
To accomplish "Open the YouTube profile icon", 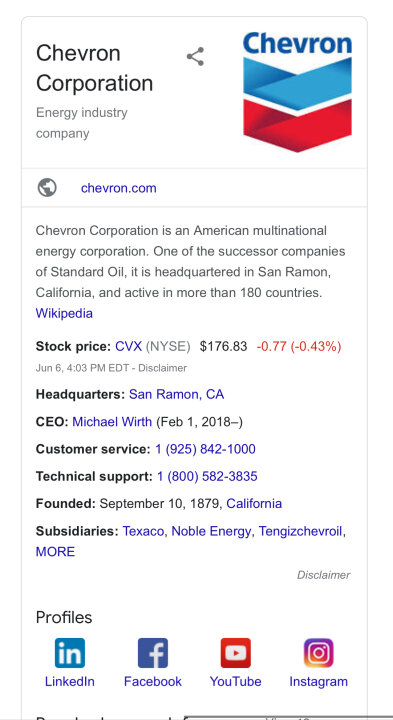I will pos(236,652).
